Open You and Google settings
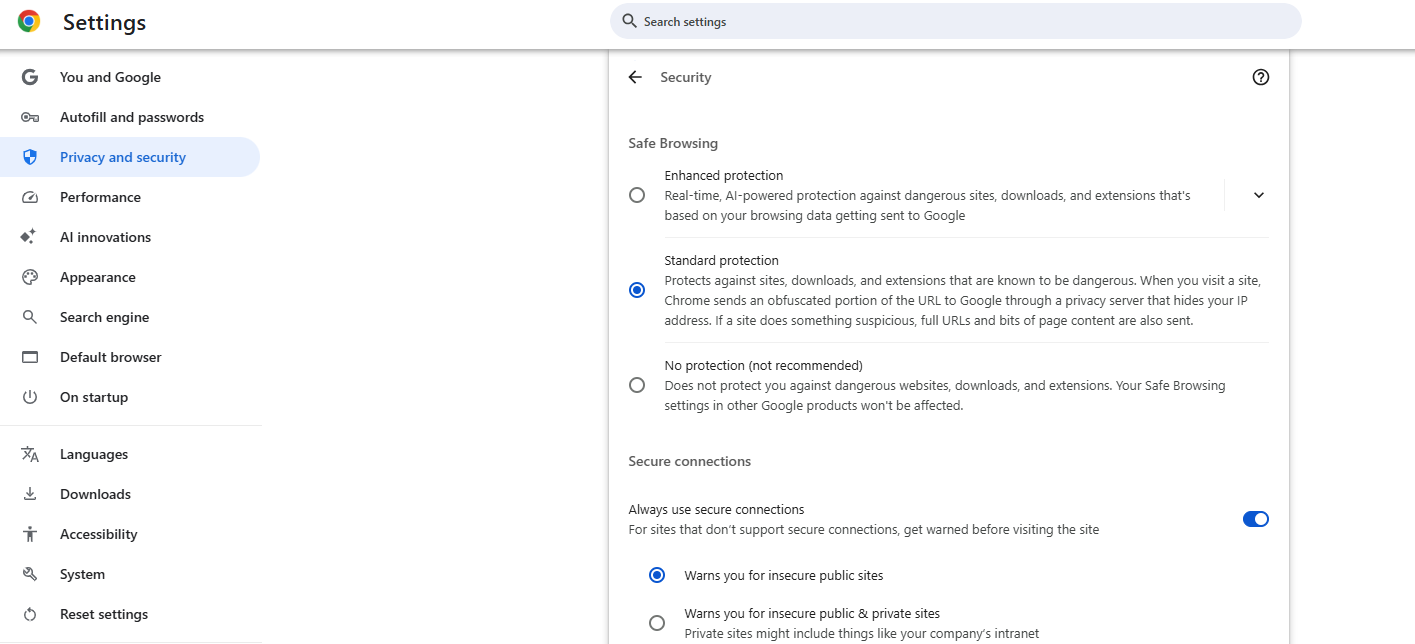Image resolution: width=1415 pixels, height=644 pixels. (130, 77)
